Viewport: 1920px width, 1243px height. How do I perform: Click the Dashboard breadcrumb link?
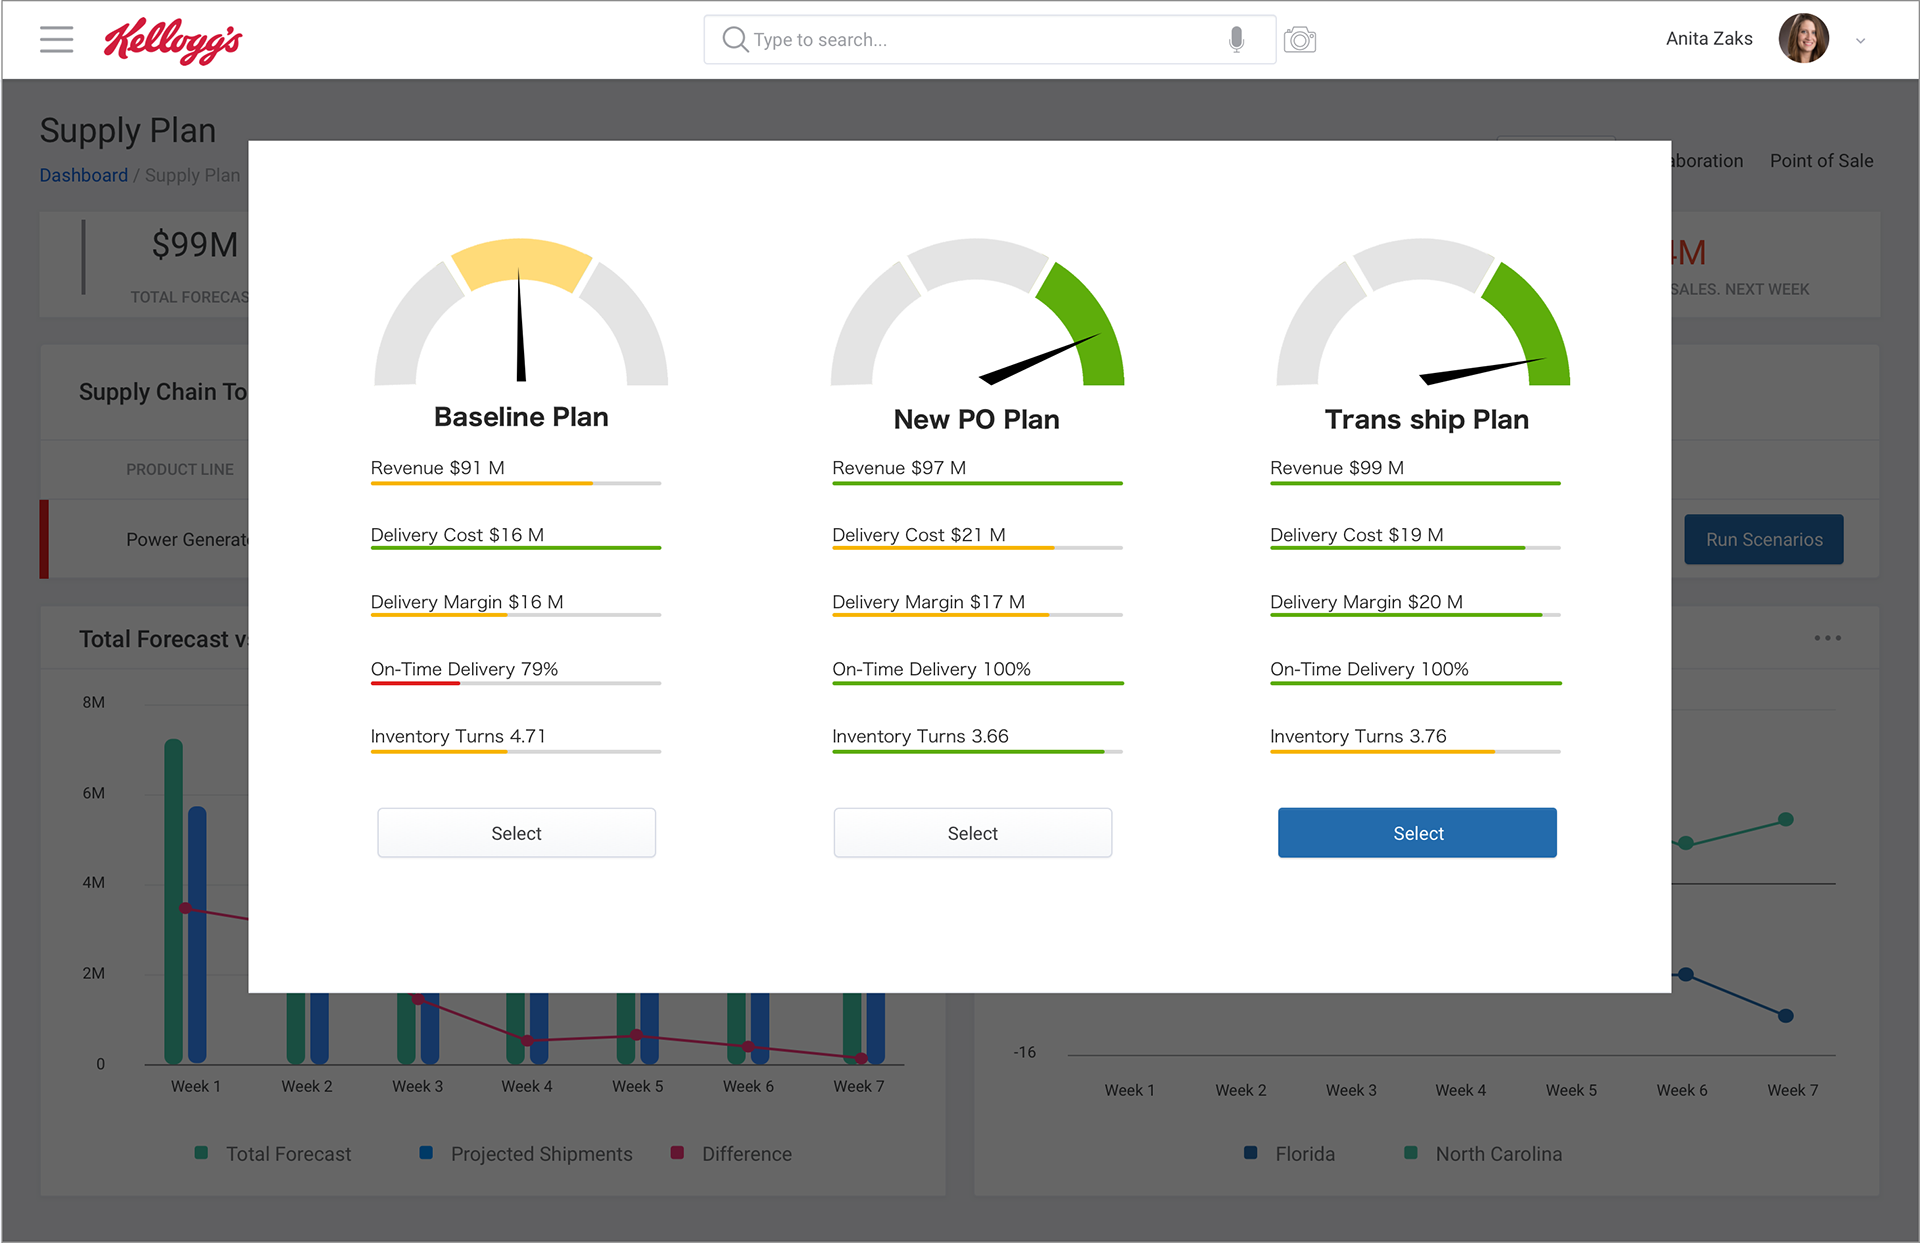point(83,175)
